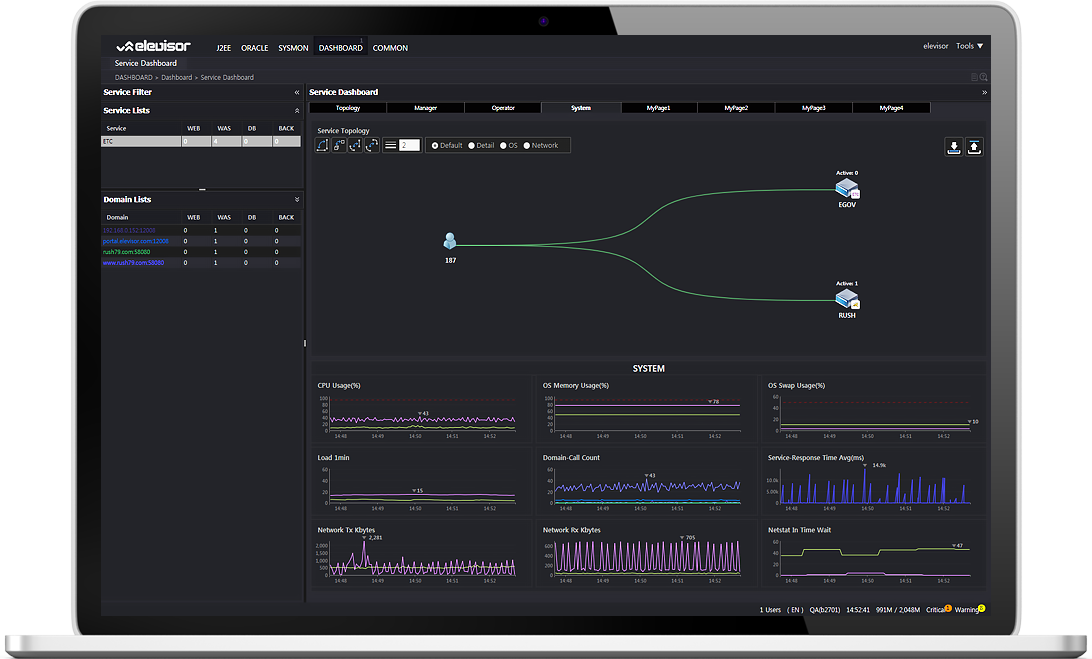Screen dimensions: 1092x659
Task: Click the upload topology icon
Action: point(974,147)
